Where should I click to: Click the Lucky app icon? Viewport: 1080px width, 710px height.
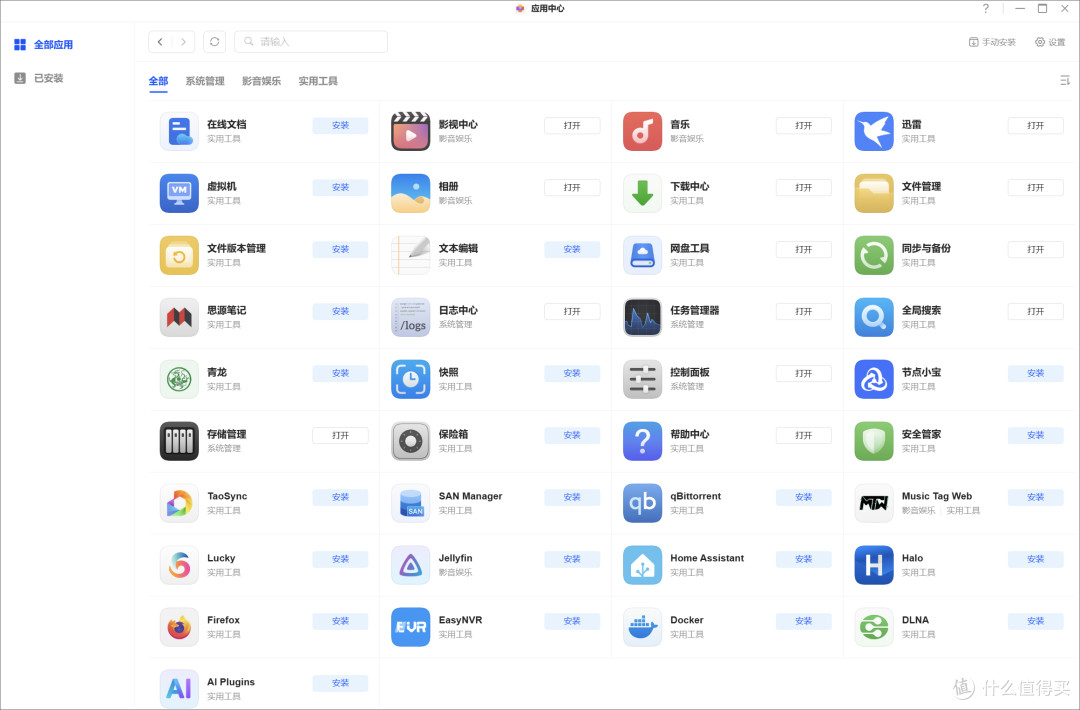click(x=179, y=565)
